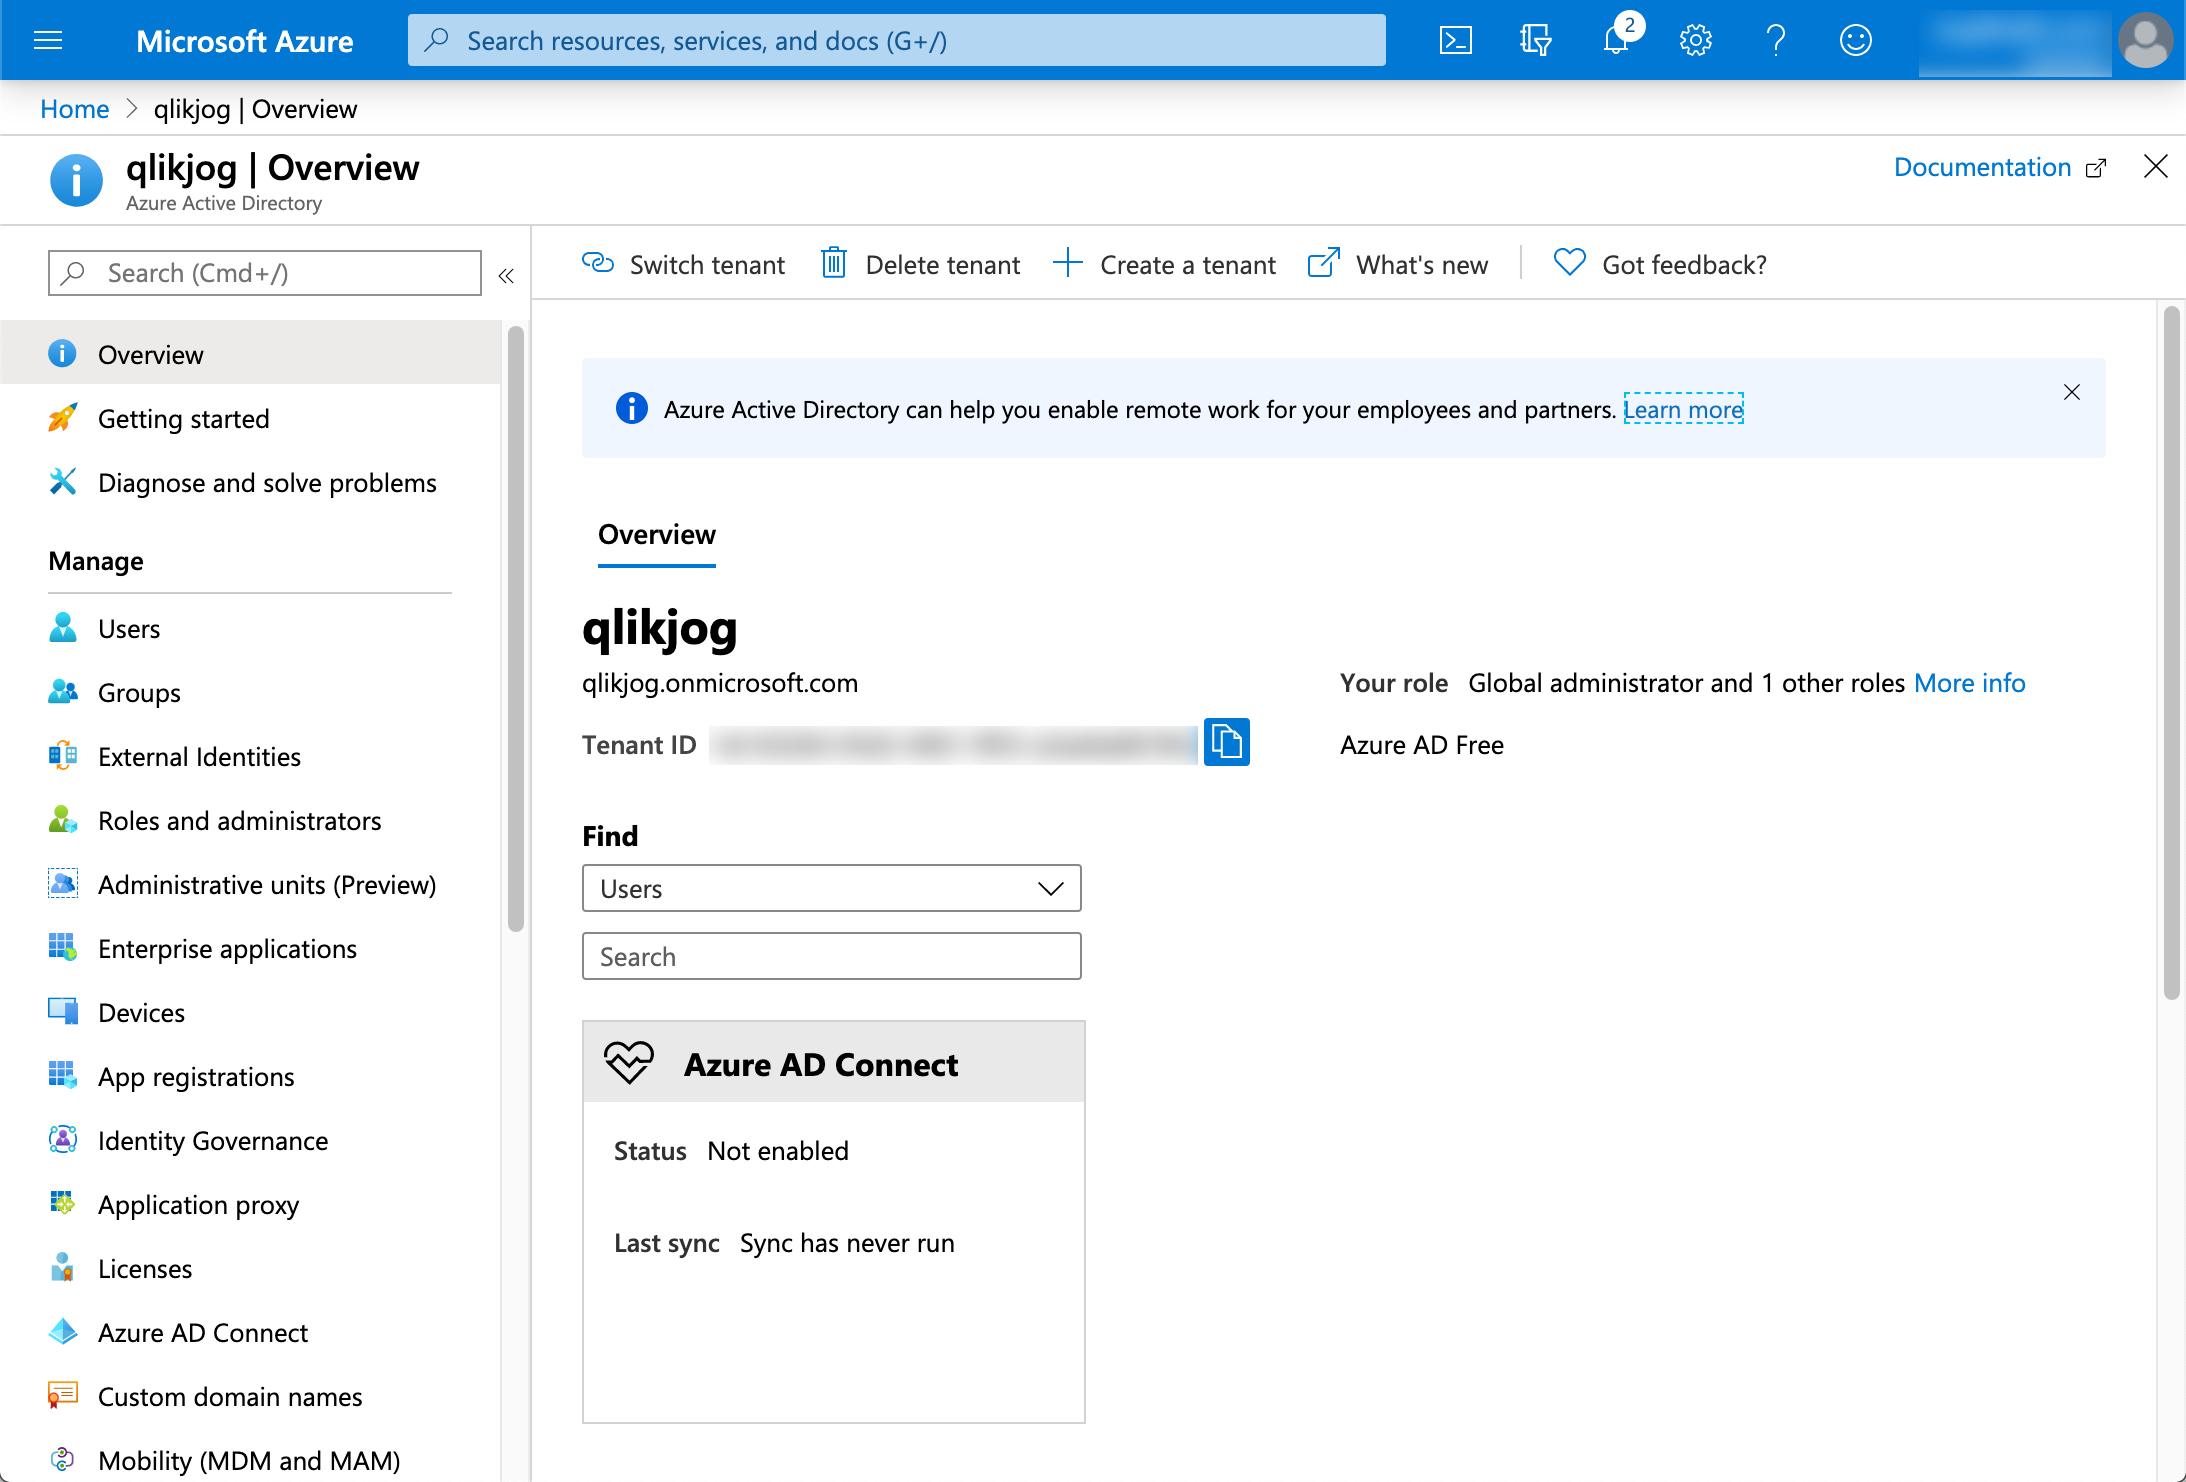The height and width of the screenshot is (1482, 2186).
Task: Open Roles and administrators icon
Action: [63, 820]
